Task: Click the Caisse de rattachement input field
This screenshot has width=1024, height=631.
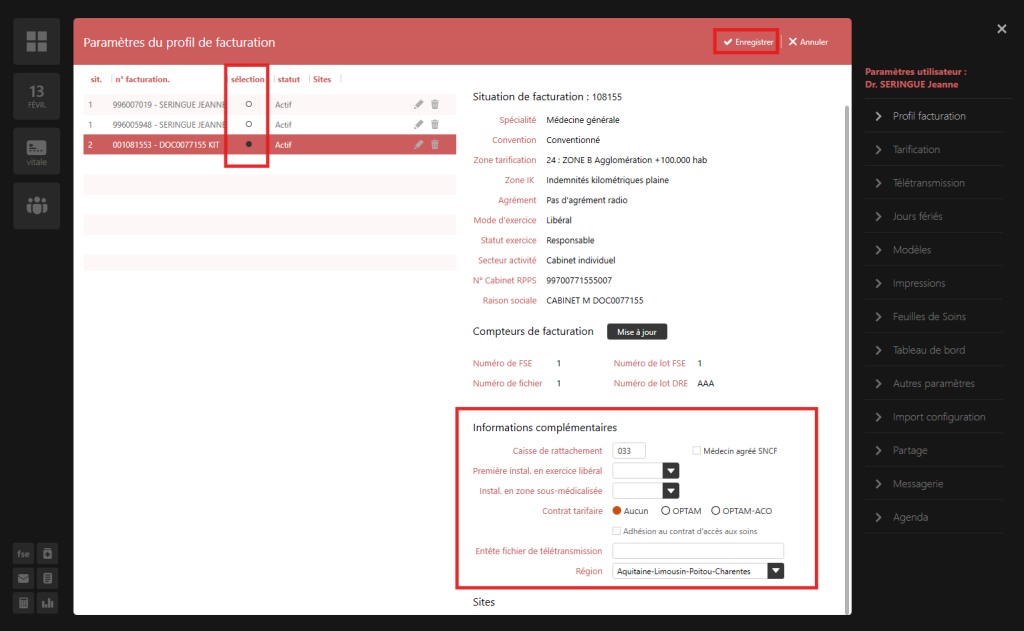Action: 629,451
